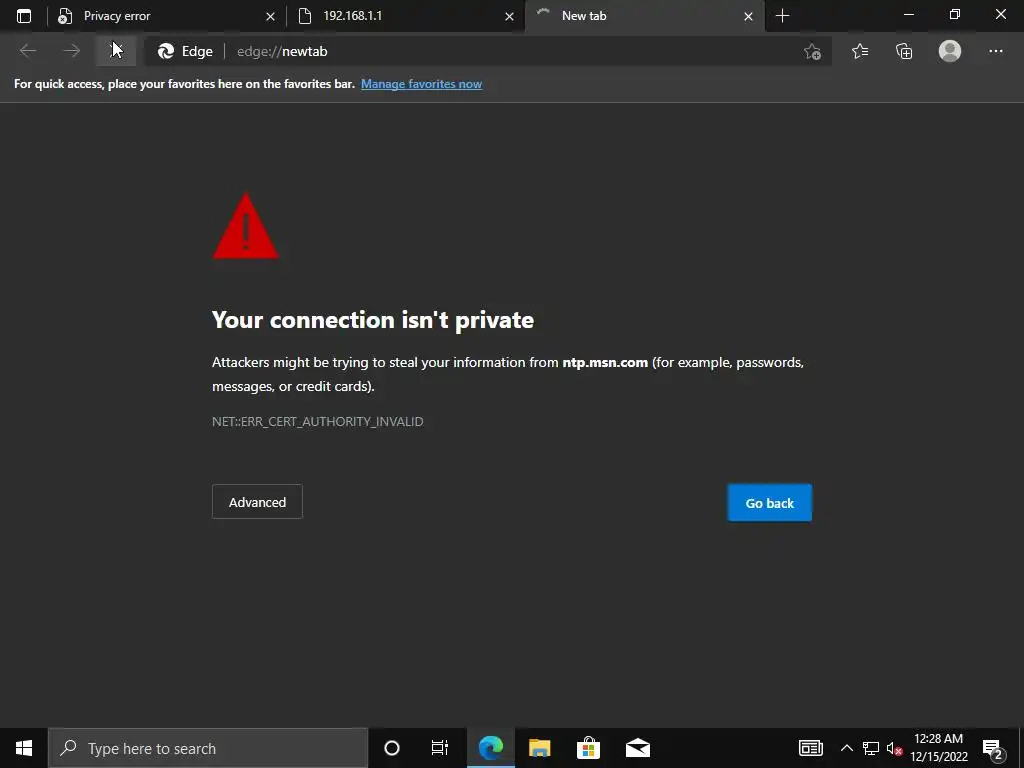Screen dimensions: 1024x768
Task: Click the Edge icon in taskbar
Action: 491,748
